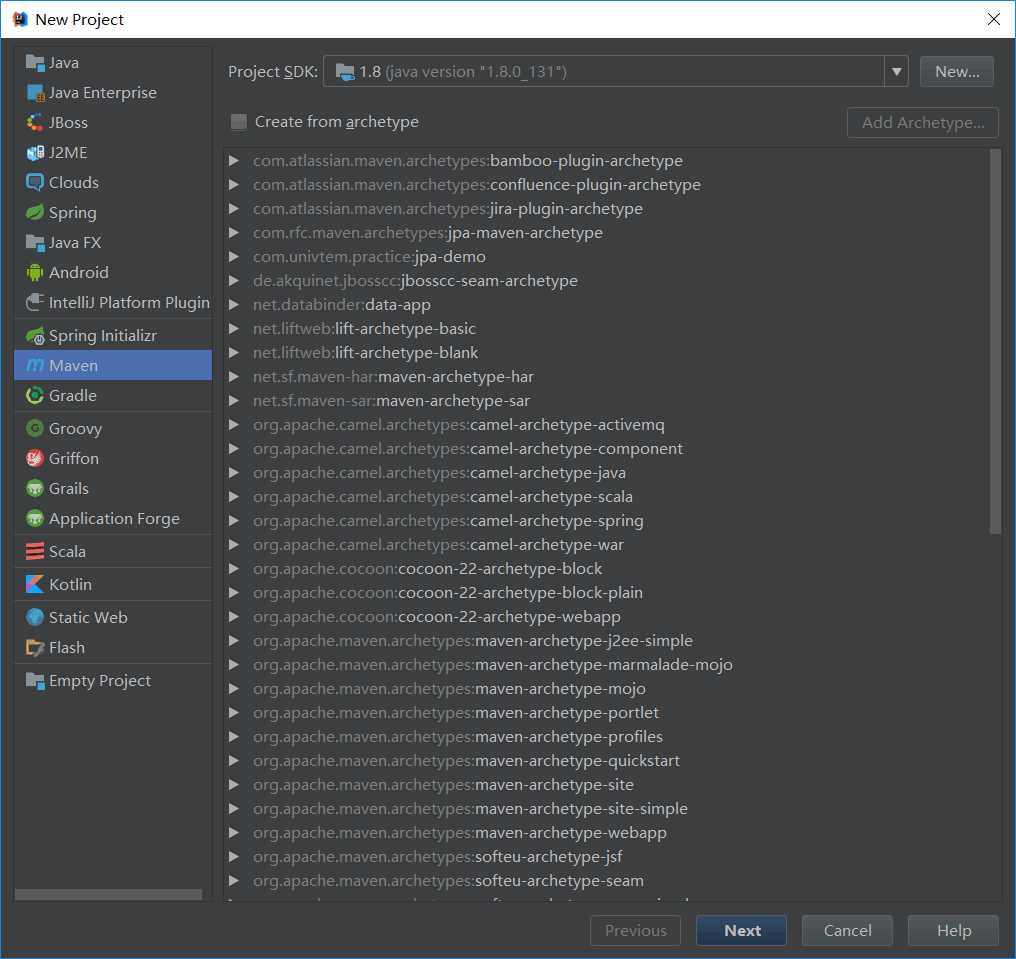Select the Android robot icon

click(34, 272)
